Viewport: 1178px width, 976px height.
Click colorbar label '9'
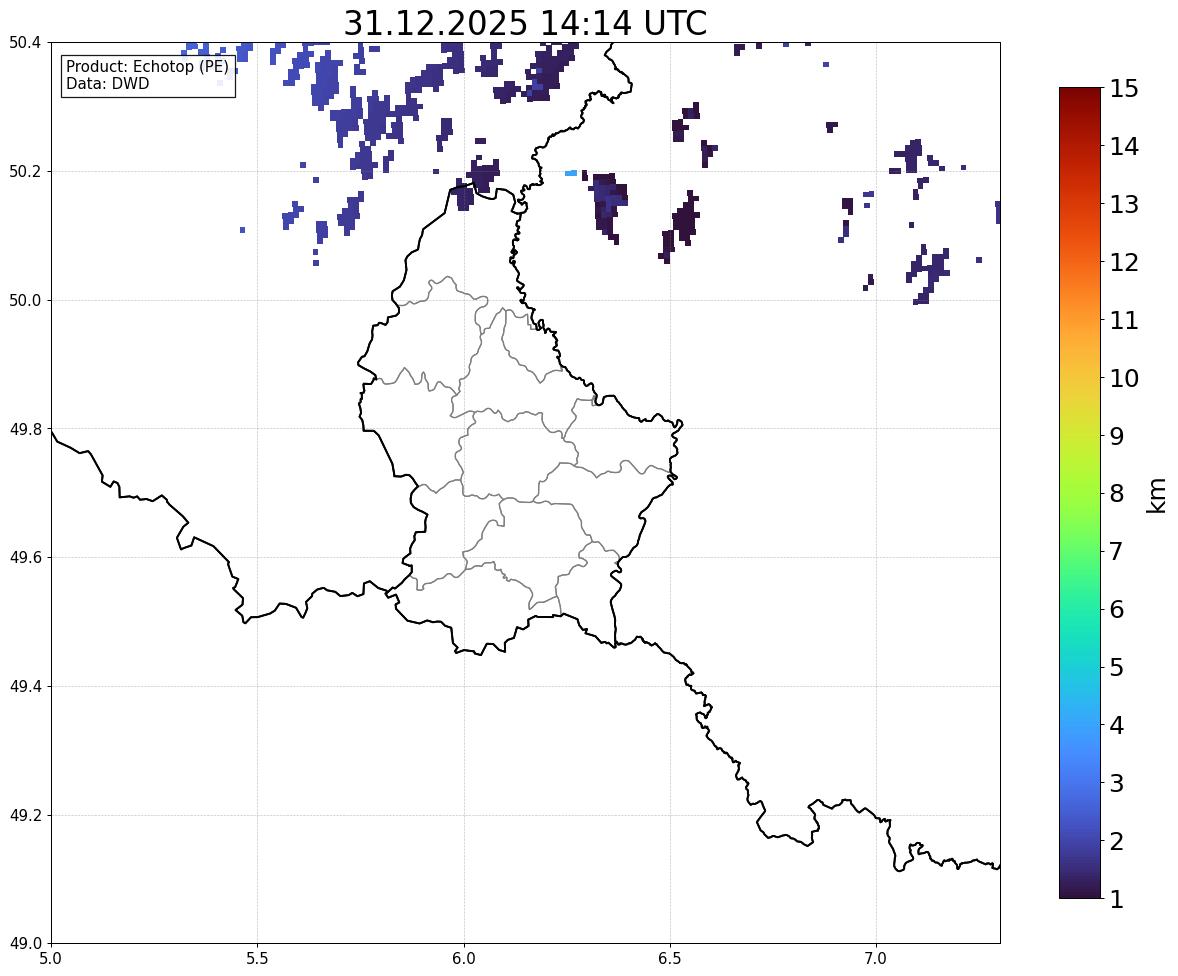point(1117,436)
